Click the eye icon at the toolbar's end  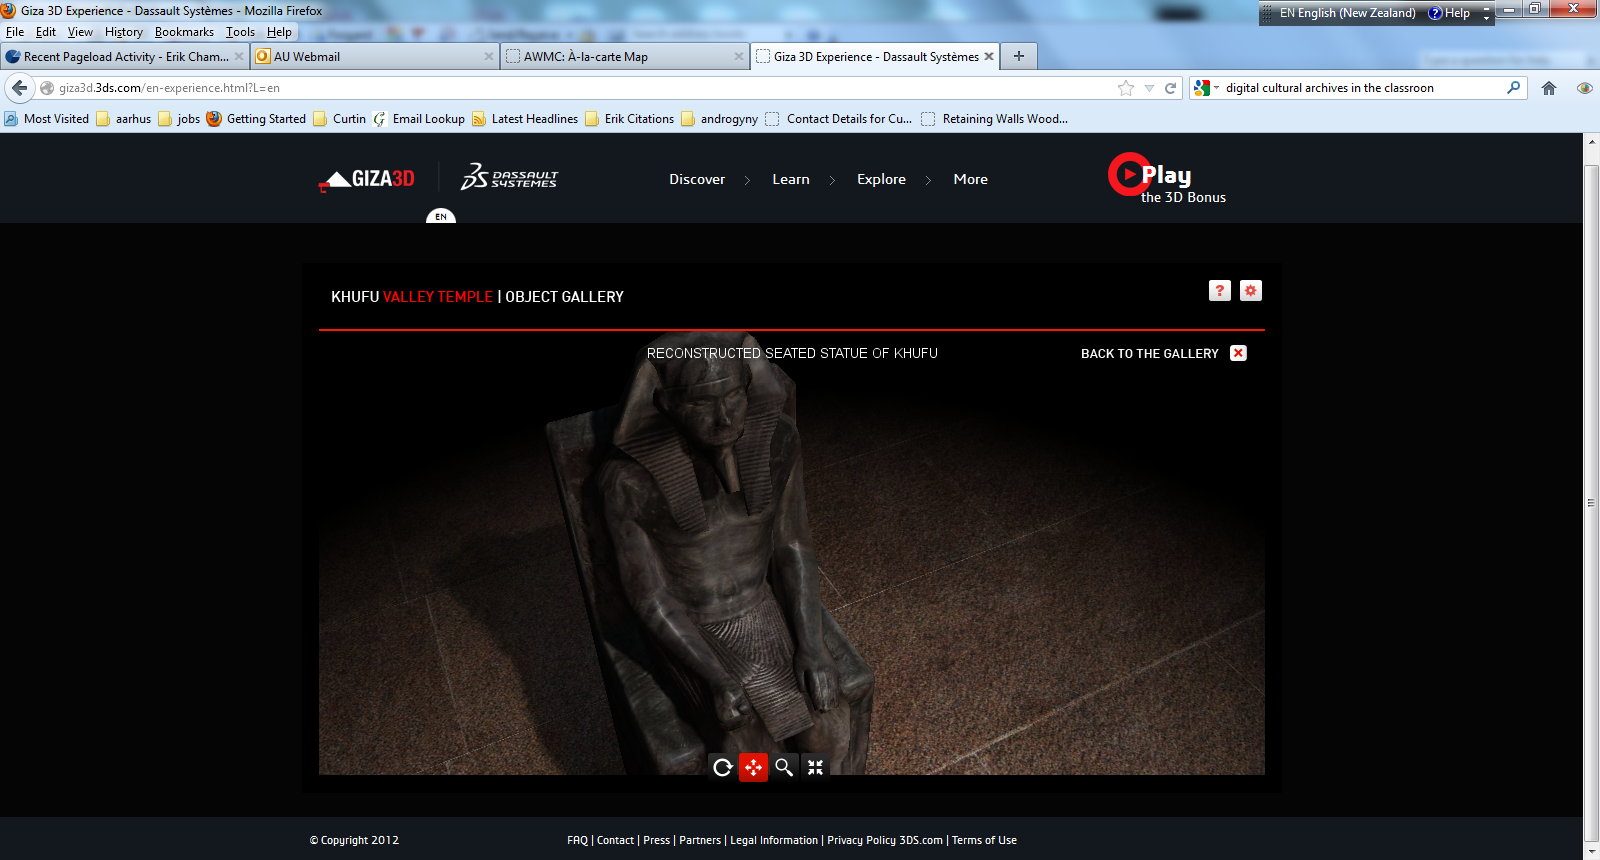[x=1584, y=88]
